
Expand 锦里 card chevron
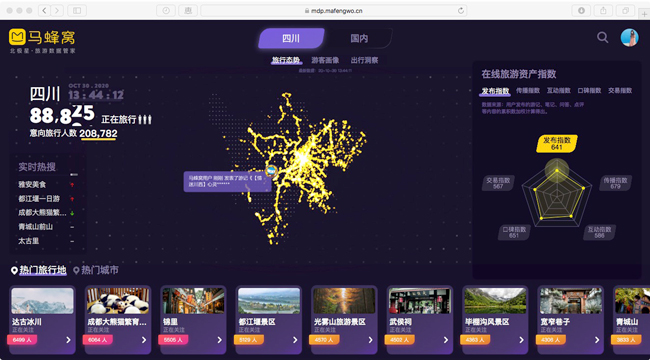click(219, 340)
